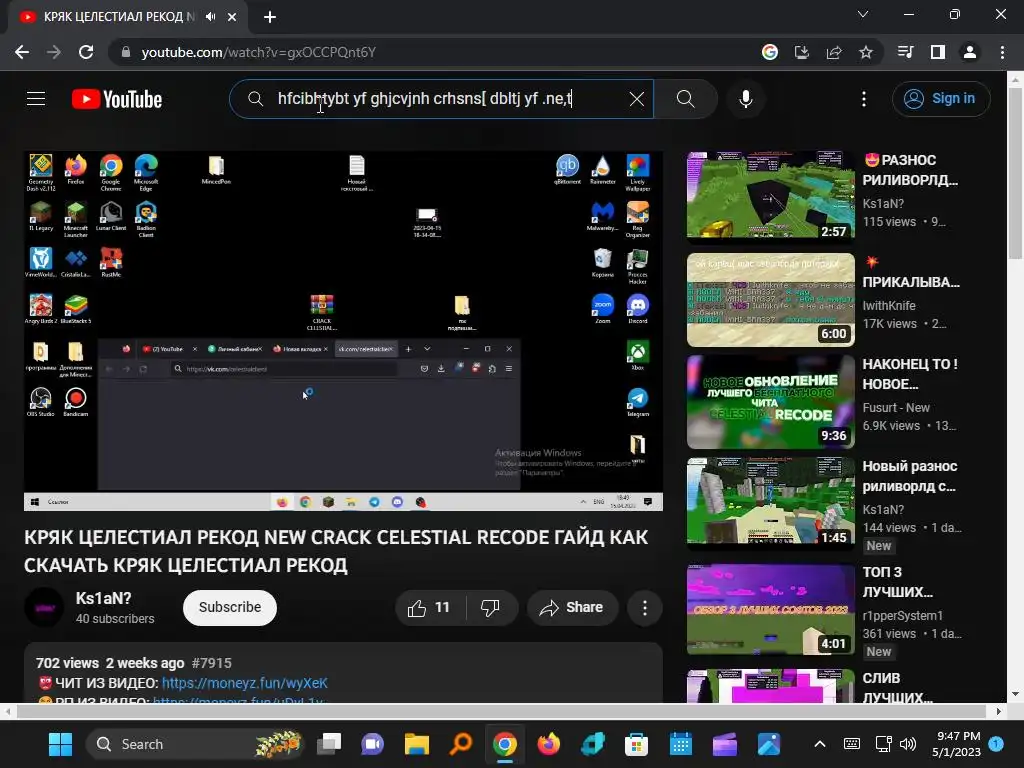The image size is (1024, 768).
Task: Open the Chrome profile avatar
Action: point(970,52)
